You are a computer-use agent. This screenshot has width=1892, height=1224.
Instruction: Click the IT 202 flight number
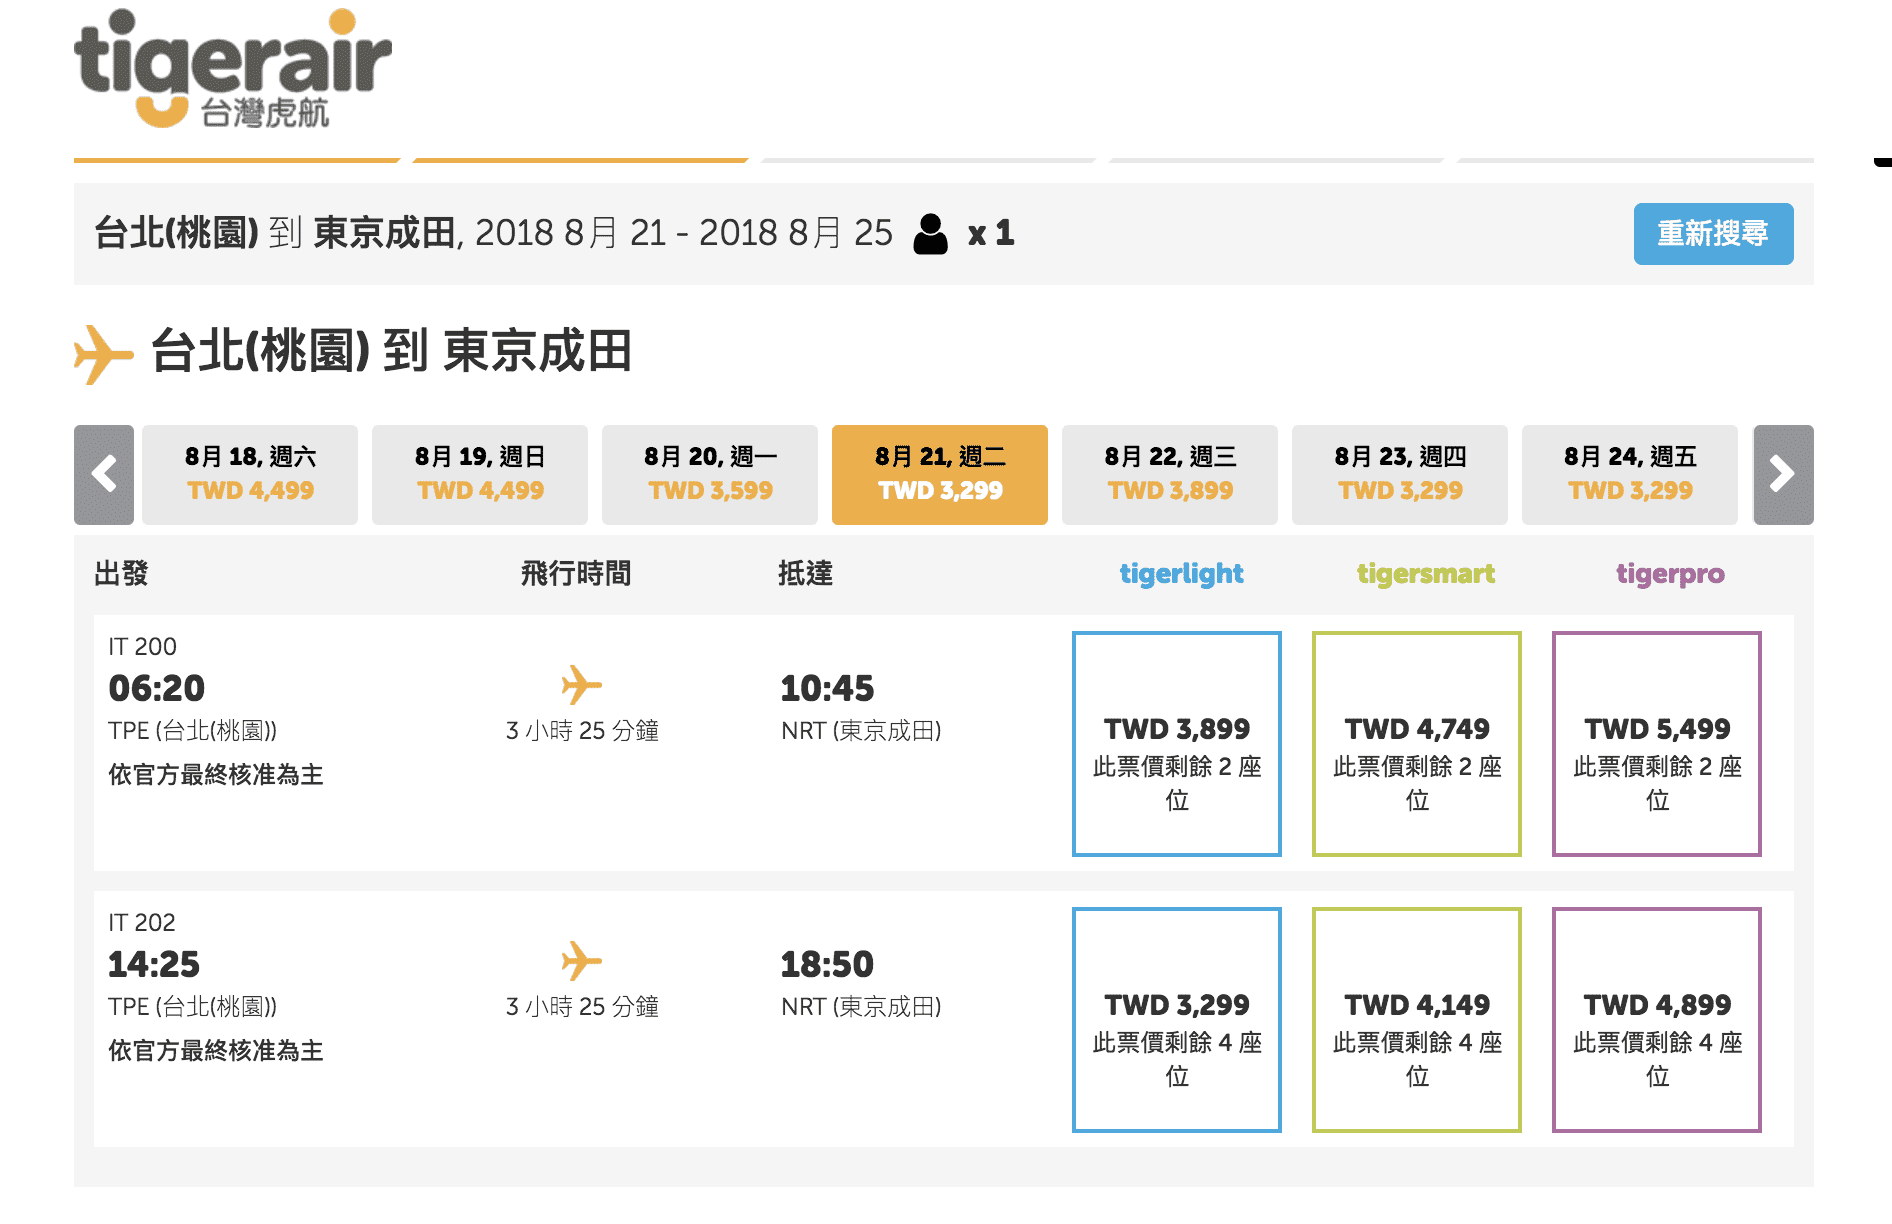(142, 923)
